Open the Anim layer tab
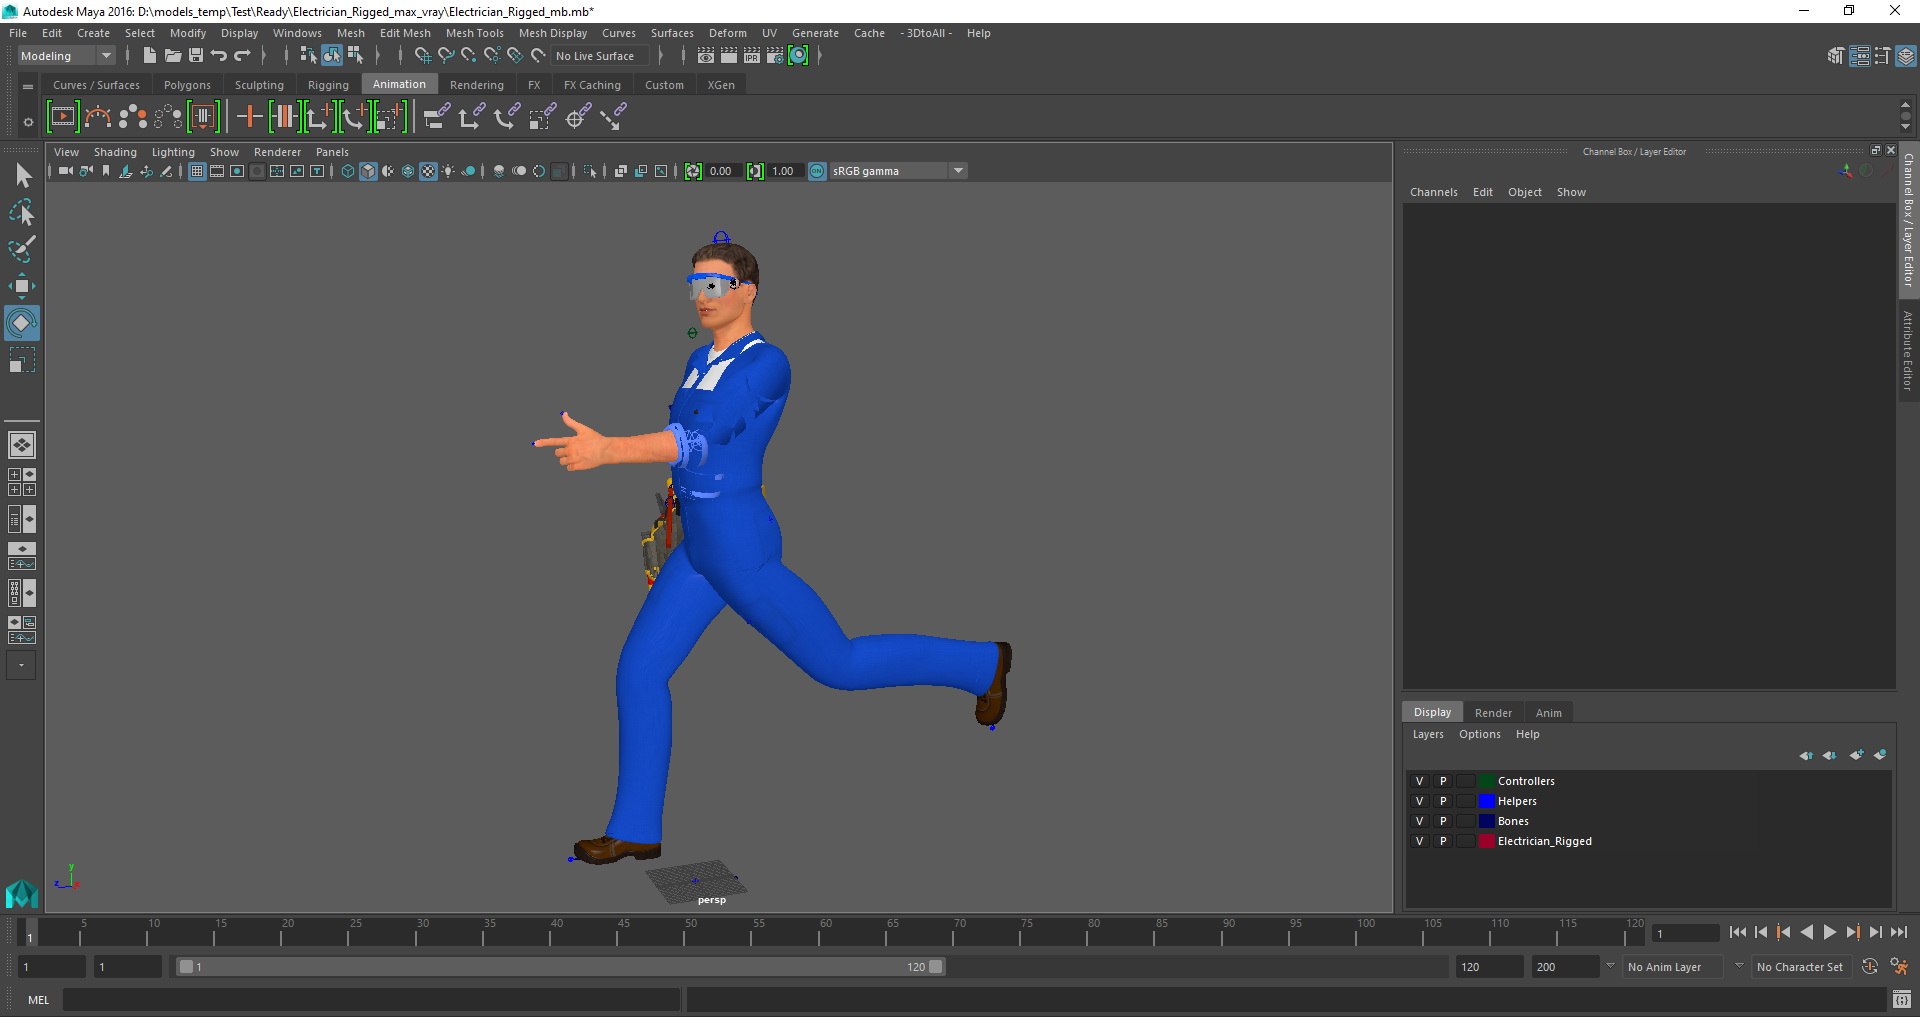1920x1017 pixels. [x=1548, y=713]
